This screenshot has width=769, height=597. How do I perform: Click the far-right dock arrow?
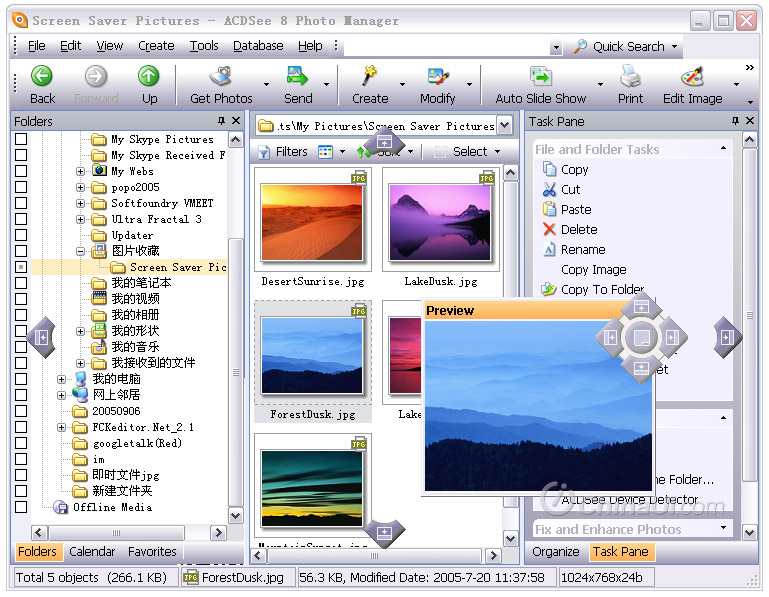[727, 337]
